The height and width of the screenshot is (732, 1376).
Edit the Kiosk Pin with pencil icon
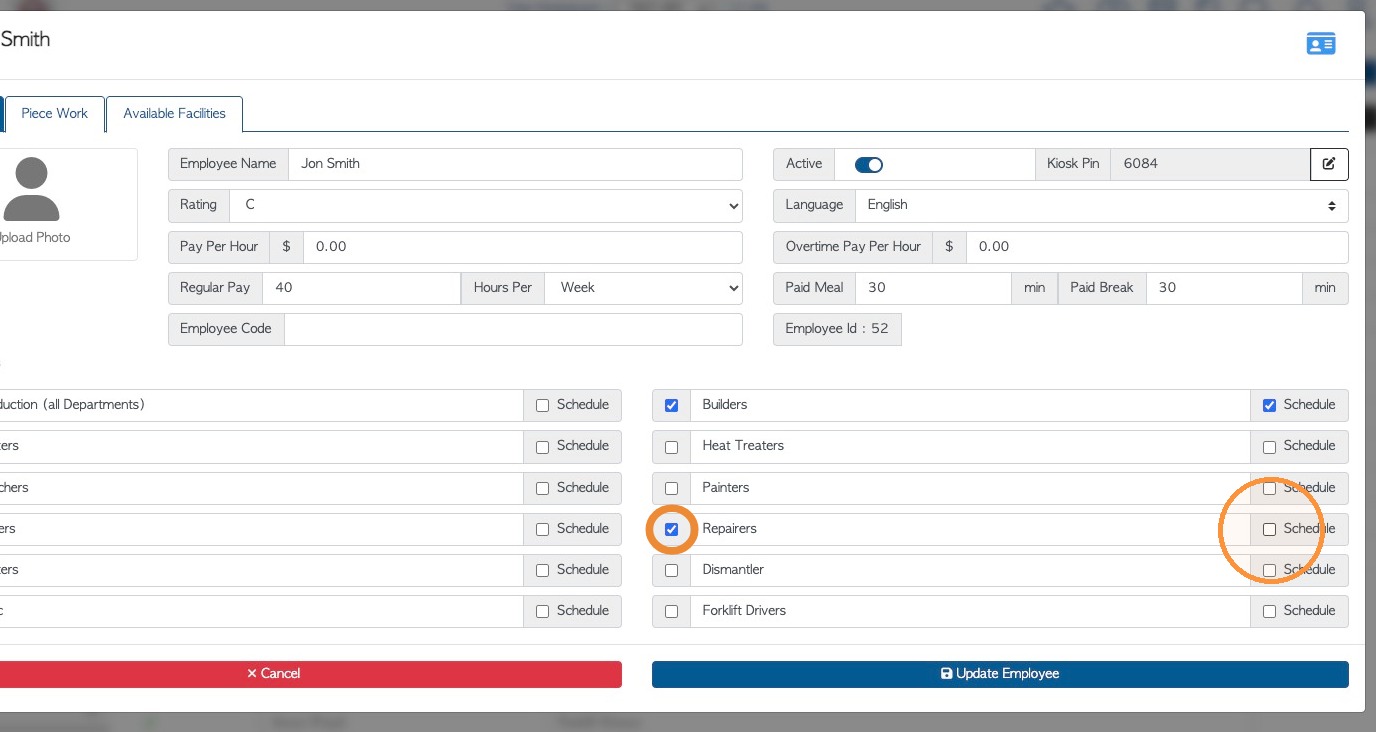1329,164
